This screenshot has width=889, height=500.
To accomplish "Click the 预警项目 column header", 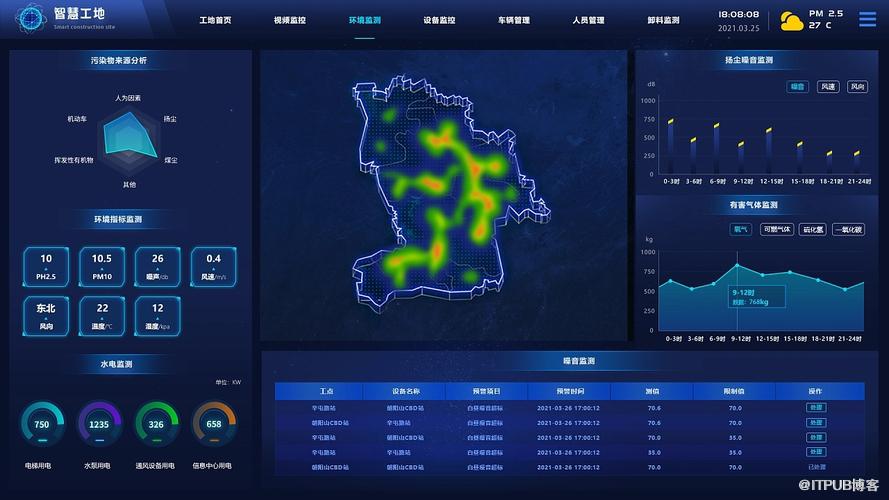I will [486, 391].
